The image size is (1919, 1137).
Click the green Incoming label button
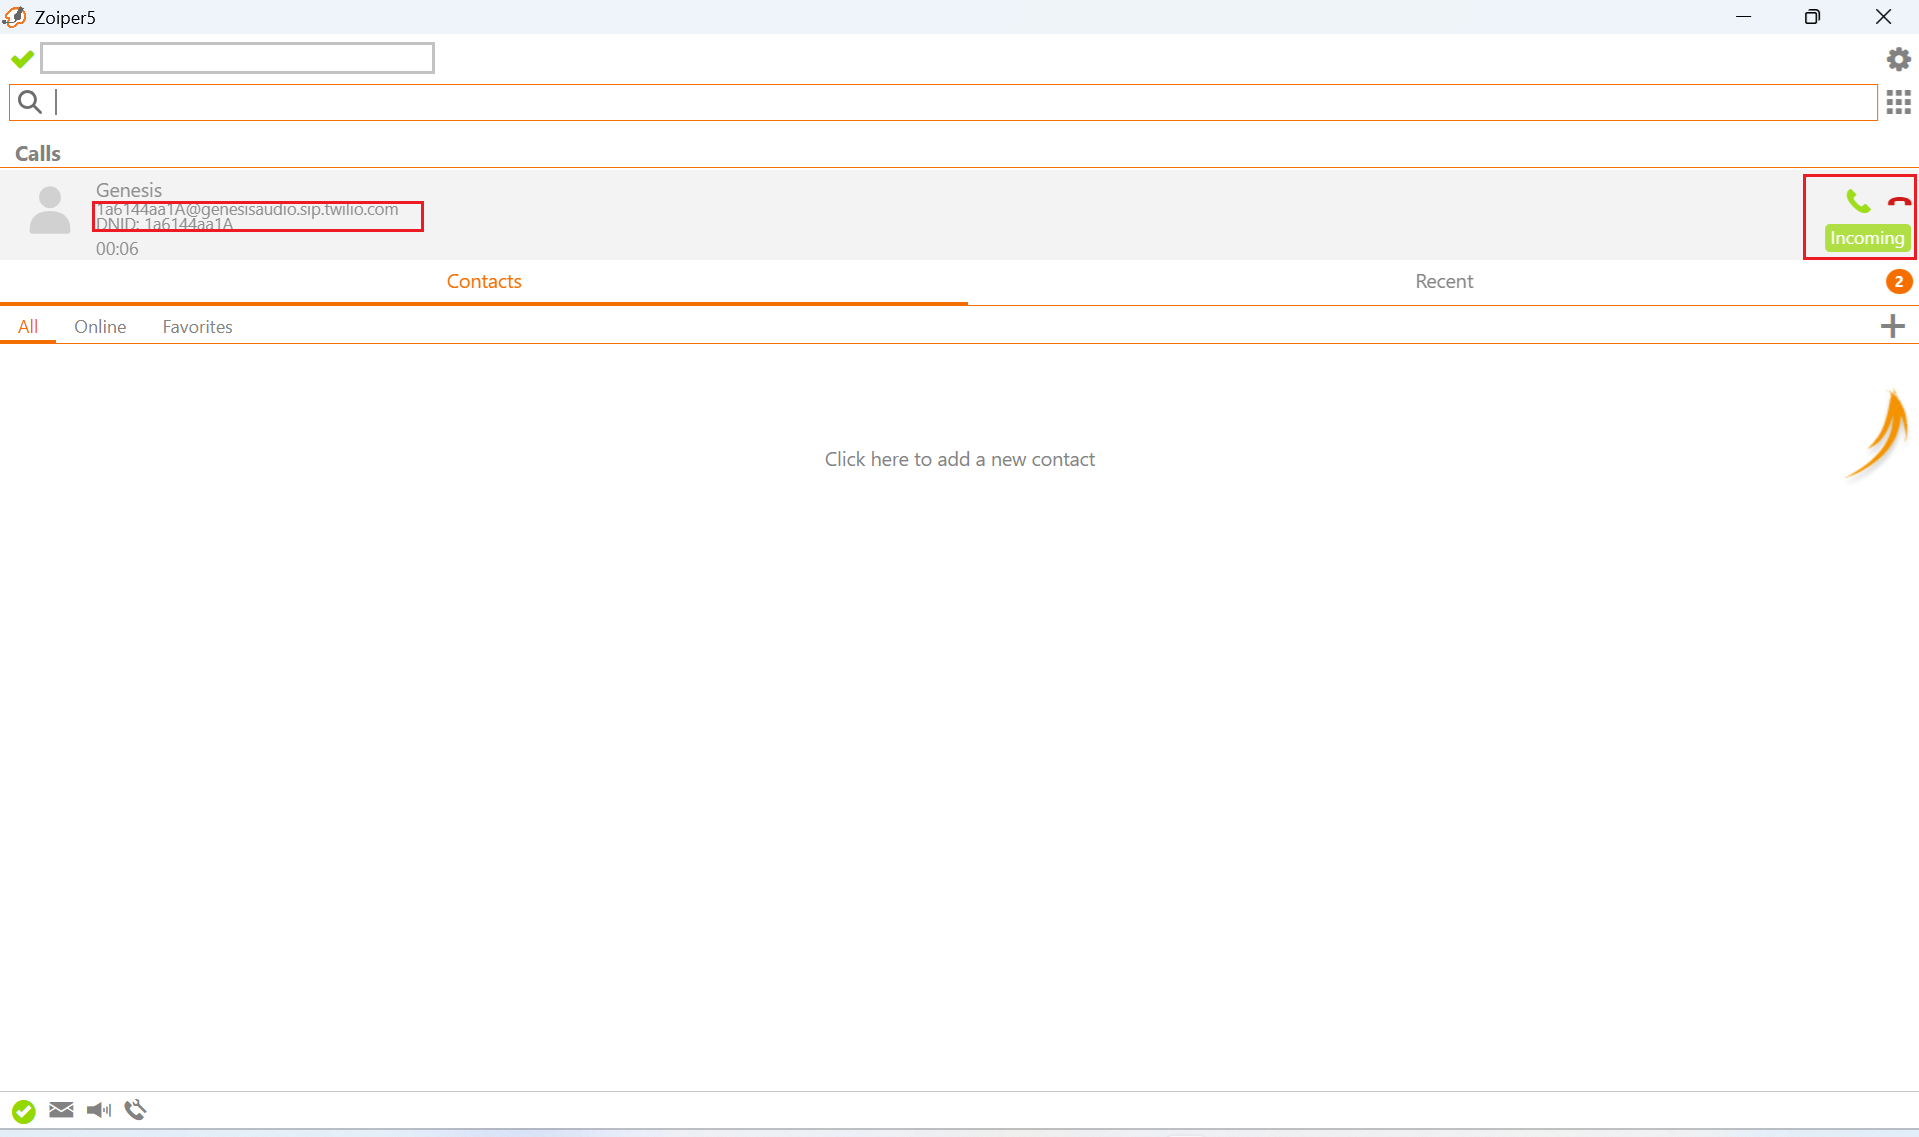pyautogui.click(x=1866, y=238)
